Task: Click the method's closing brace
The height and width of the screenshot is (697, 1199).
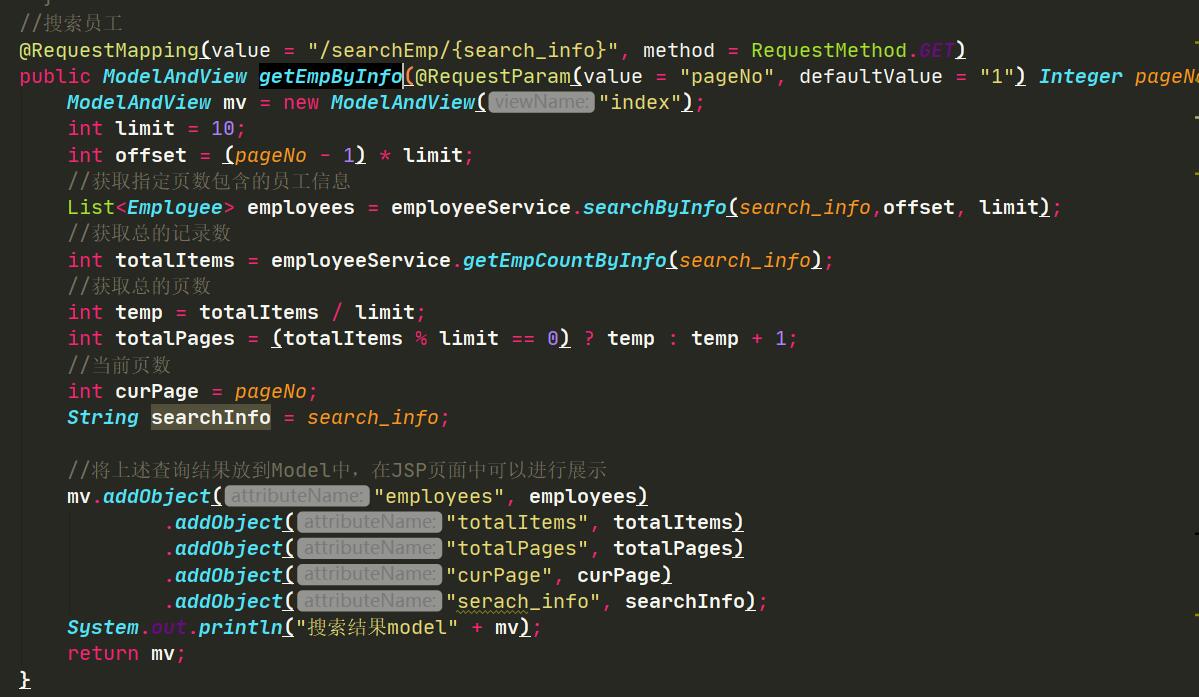Action: 24,679
